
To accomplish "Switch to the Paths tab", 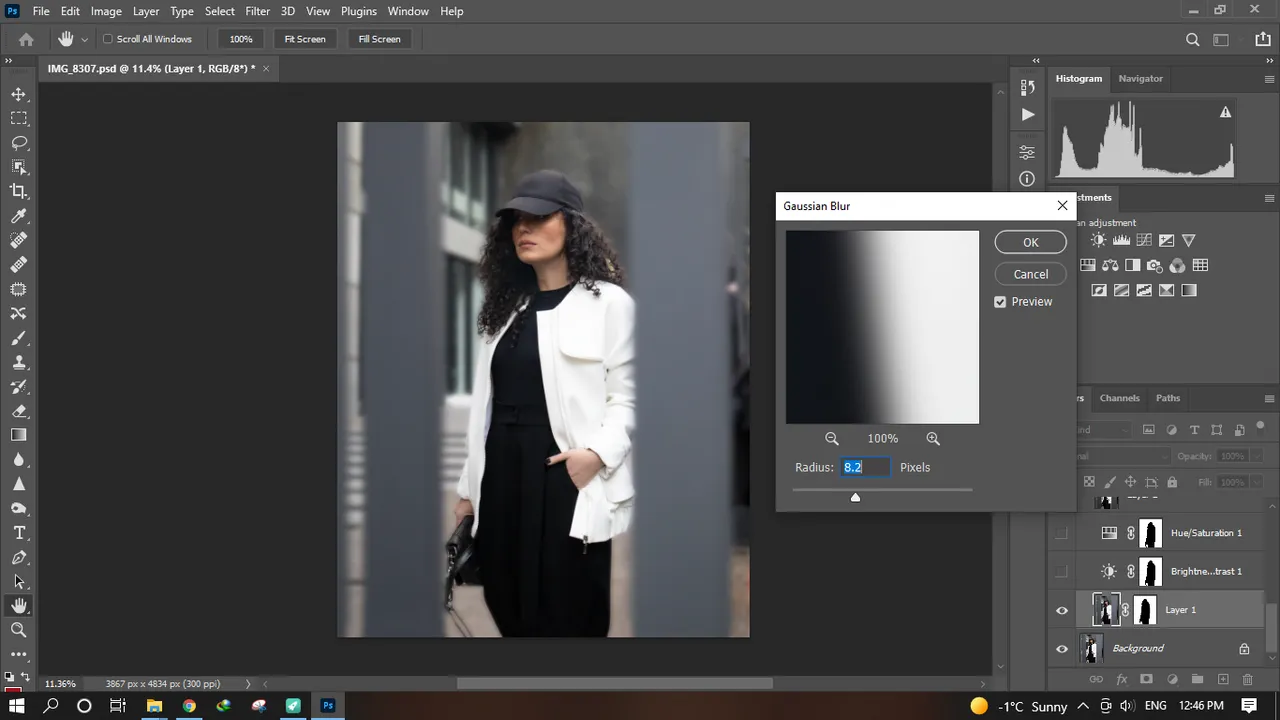I will 1168,398.
